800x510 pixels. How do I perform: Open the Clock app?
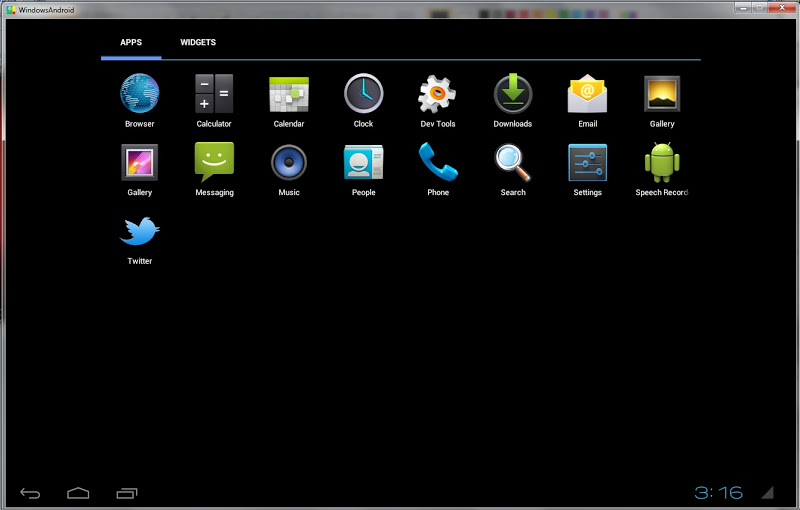363,93
